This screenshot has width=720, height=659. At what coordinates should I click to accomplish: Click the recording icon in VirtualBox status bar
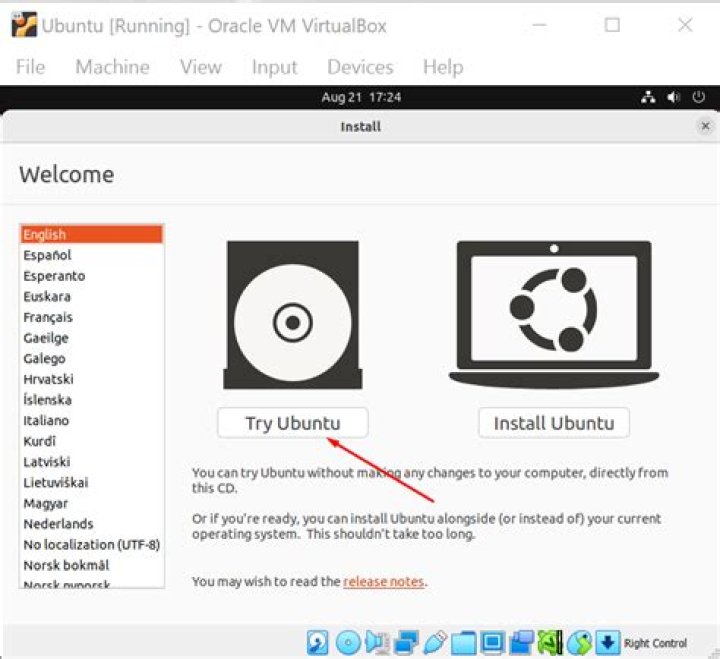pyautogui.click(x=522, y=642)
